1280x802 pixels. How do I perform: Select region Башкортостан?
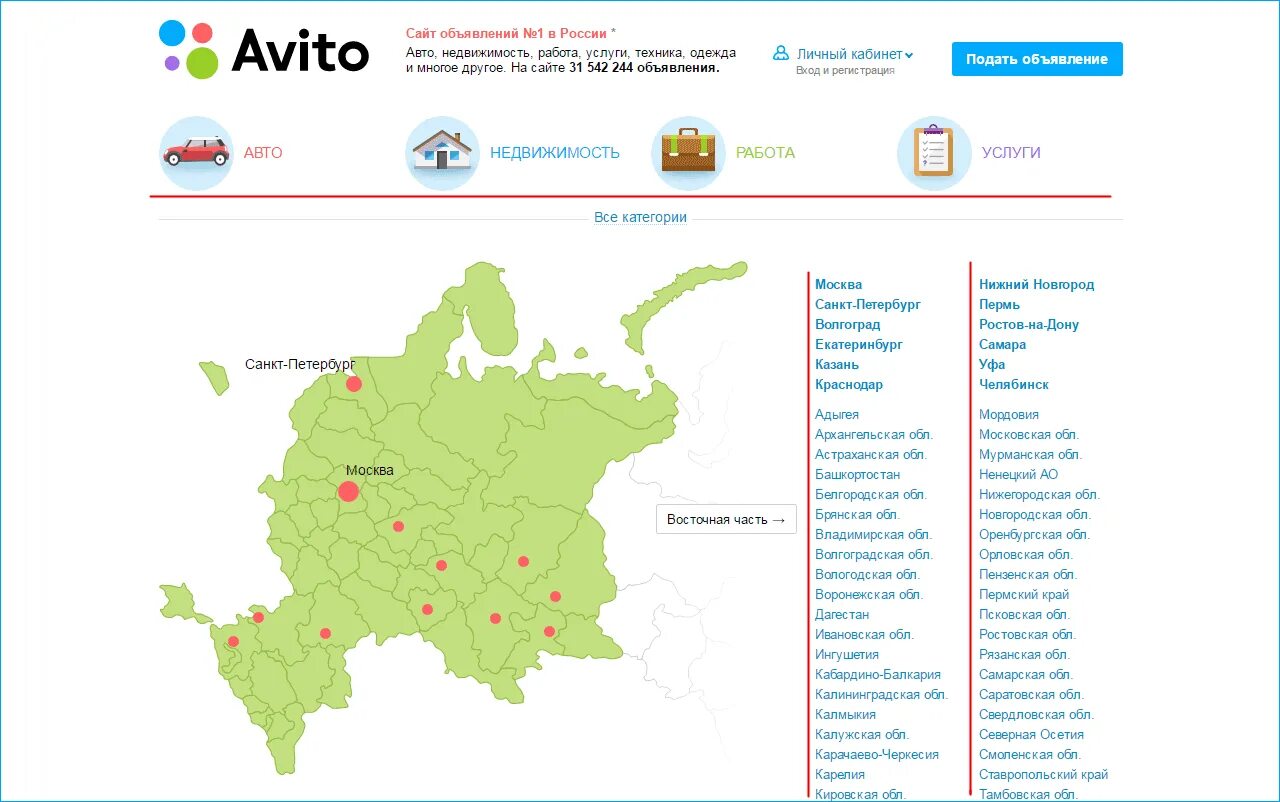coord(858,474)
